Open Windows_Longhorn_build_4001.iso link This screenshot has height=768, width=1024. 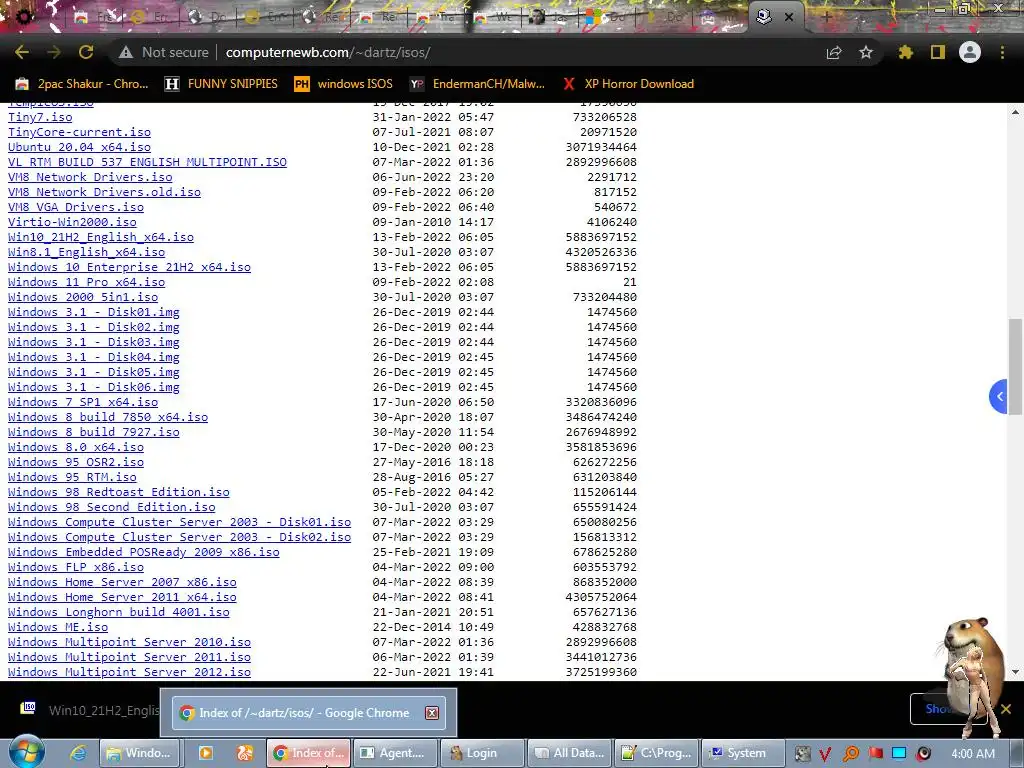pos(119,613)
